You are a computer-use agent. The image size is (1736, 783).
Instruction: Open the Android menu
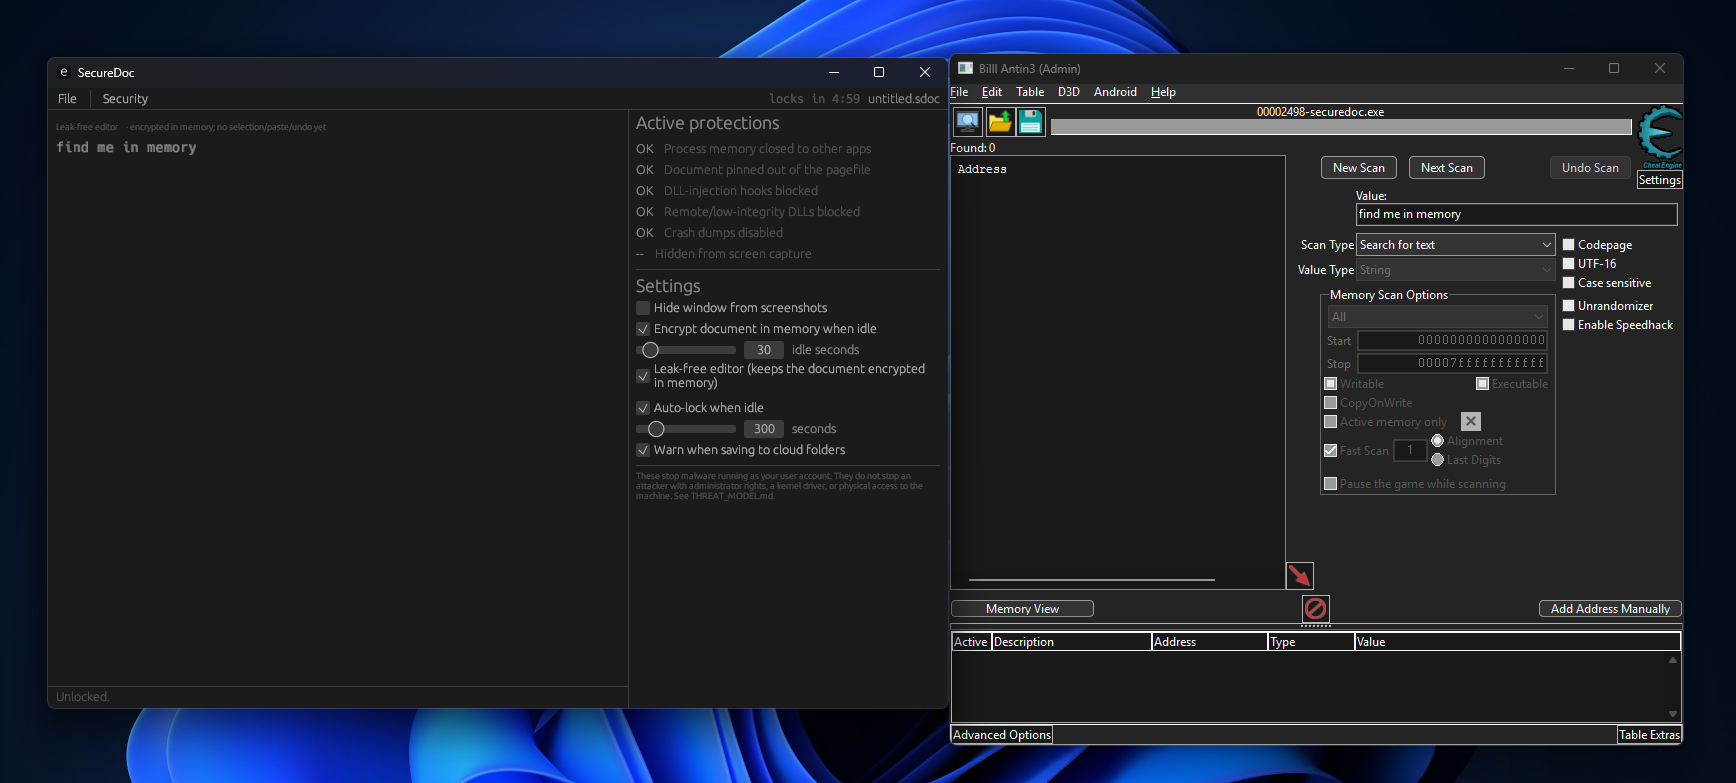(x=1115, y=92)
